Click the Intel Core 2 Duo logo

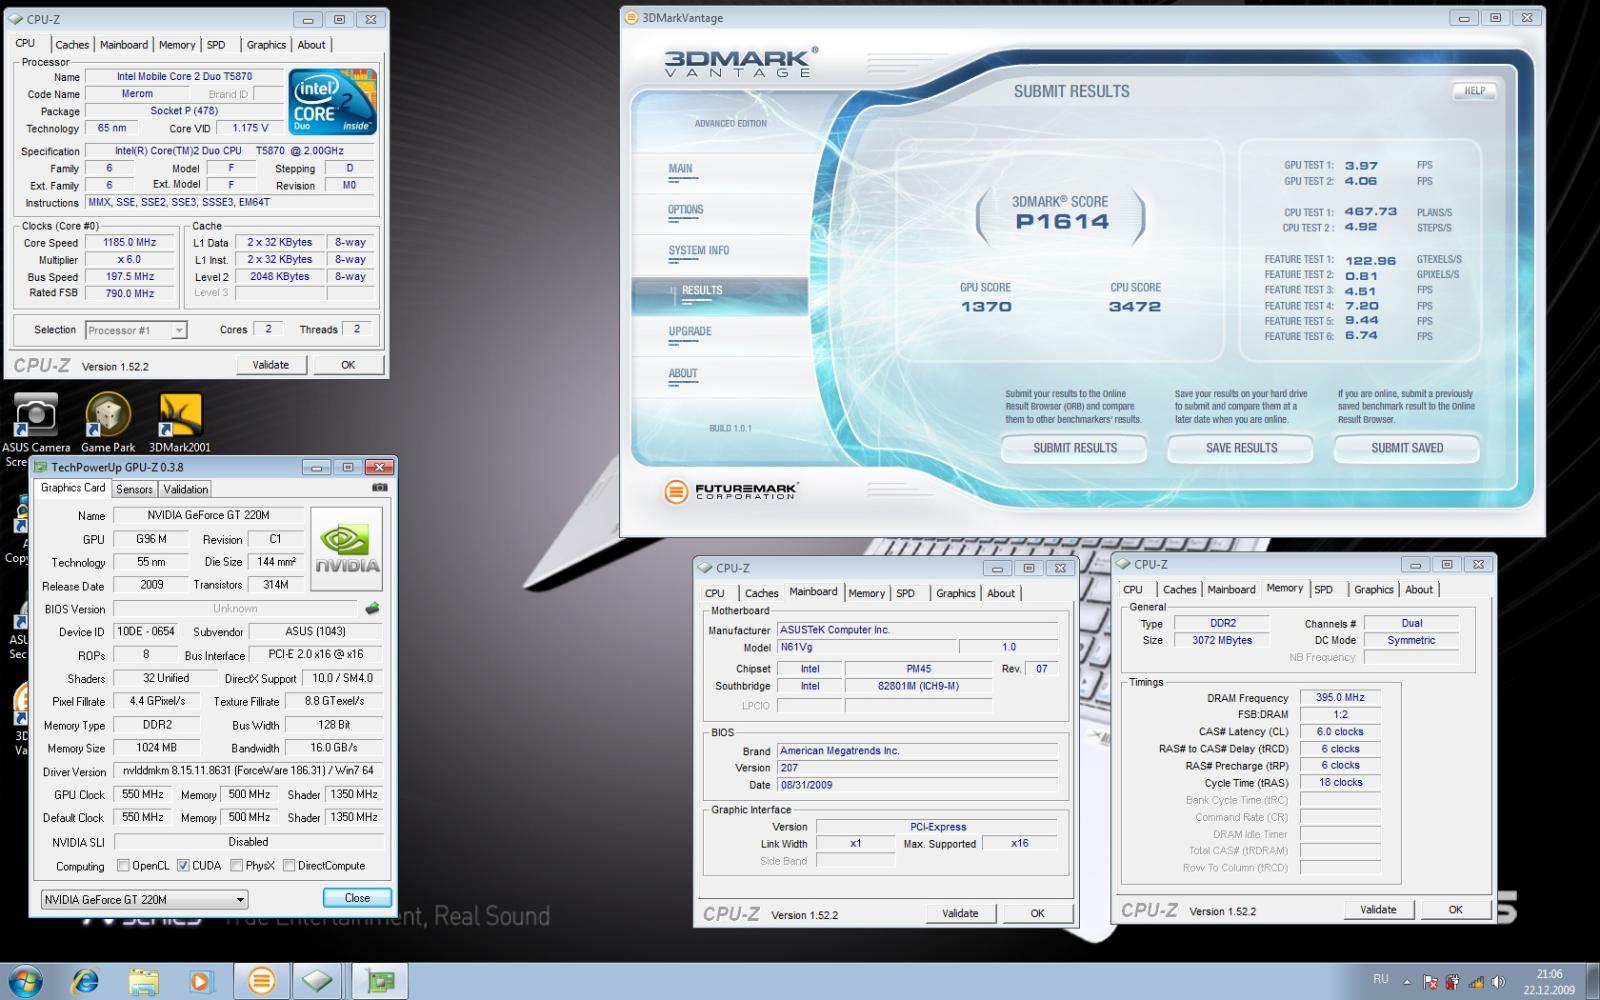332,102
